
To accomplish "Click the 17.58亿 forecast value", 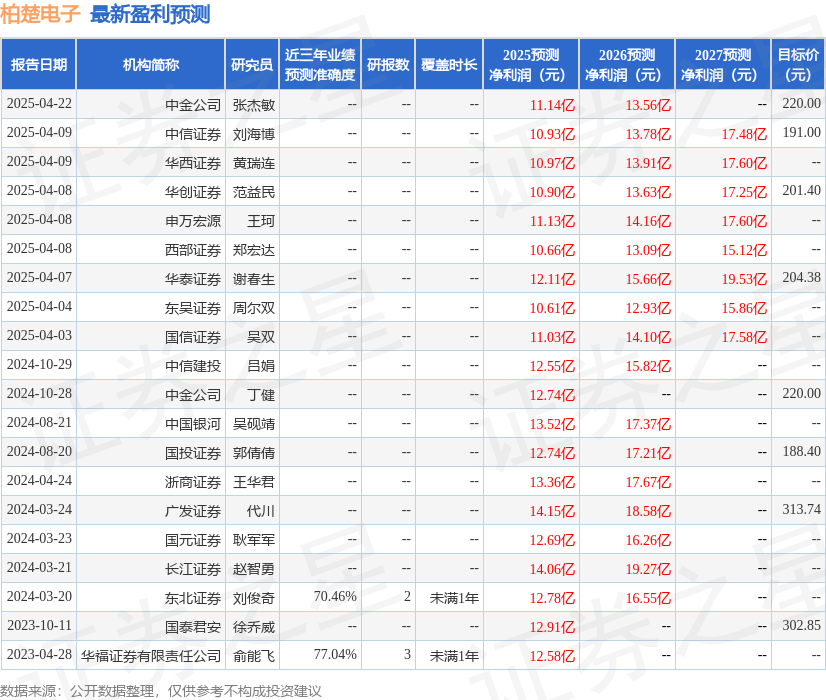I will click(744, 337).
